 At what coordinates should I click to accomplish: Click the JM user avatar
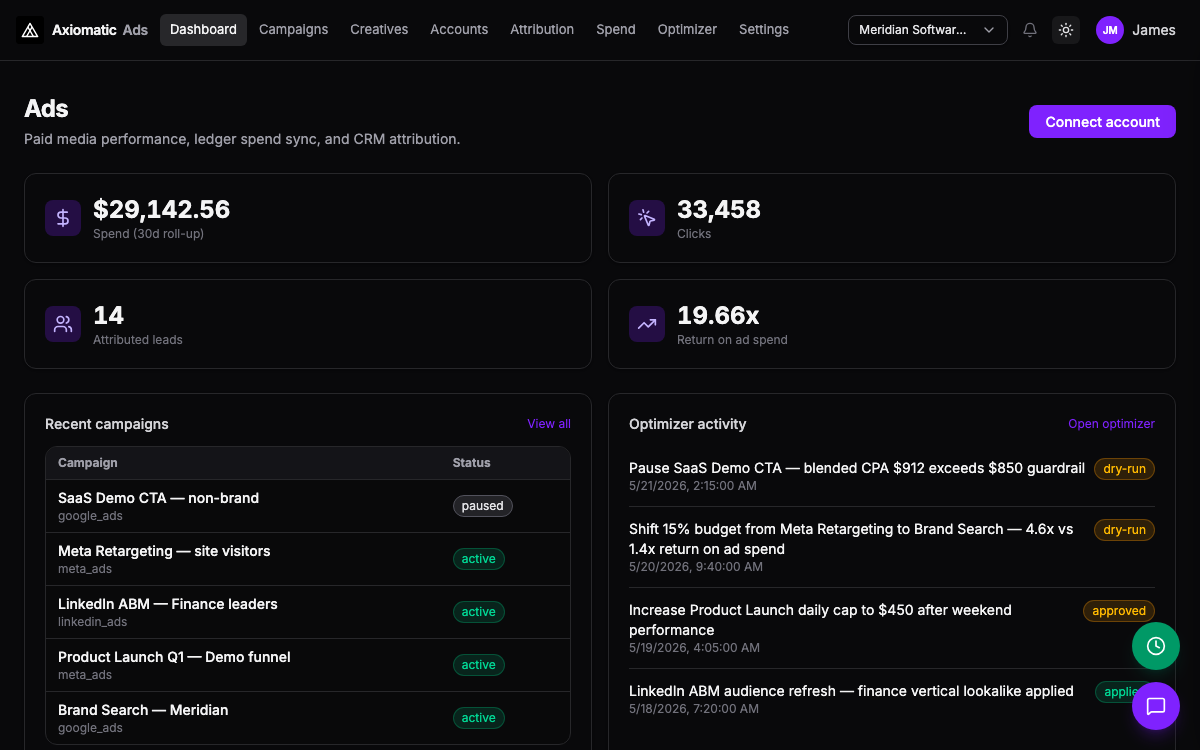(x=1110, y=30)
